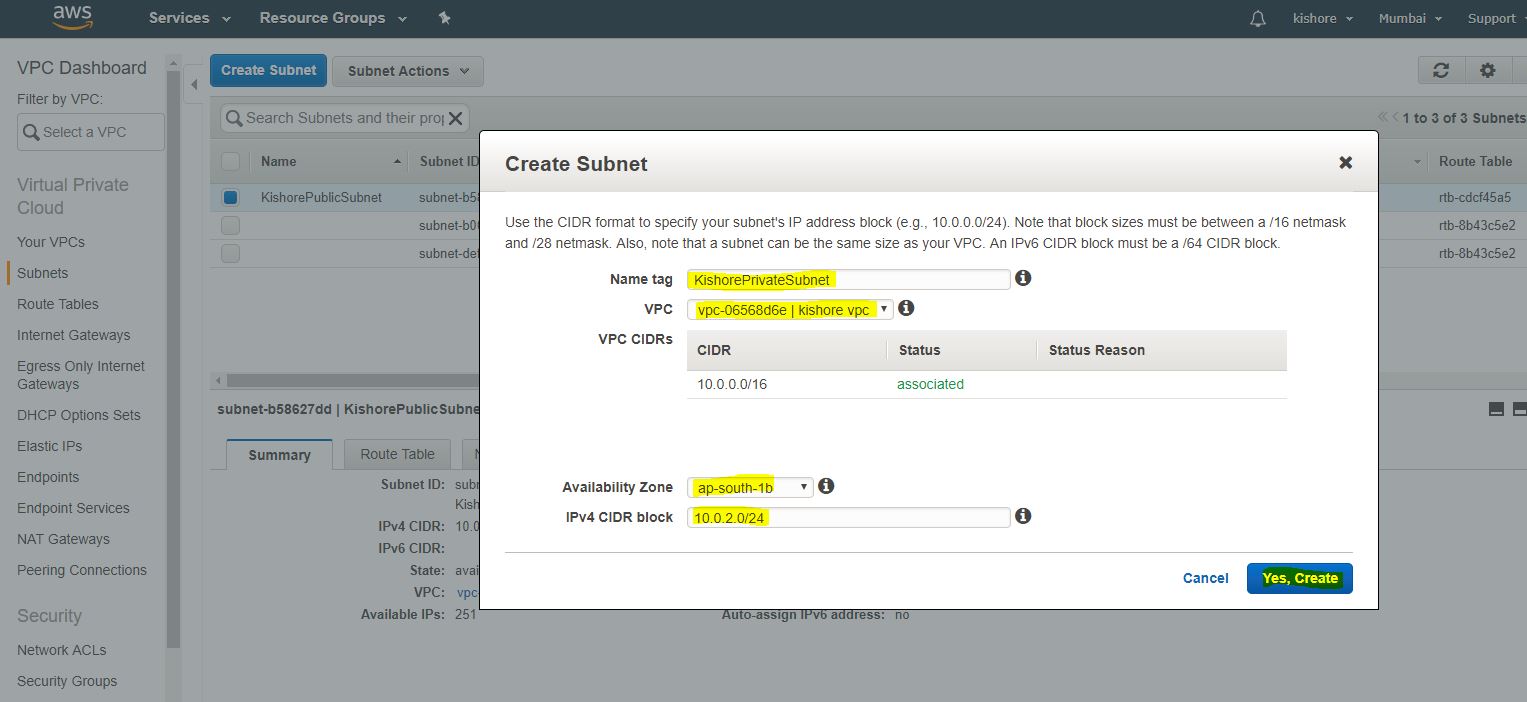Viewport: 1527px width, 702px height.
Task: Open the notifications bell icon
Action: 1258,18
